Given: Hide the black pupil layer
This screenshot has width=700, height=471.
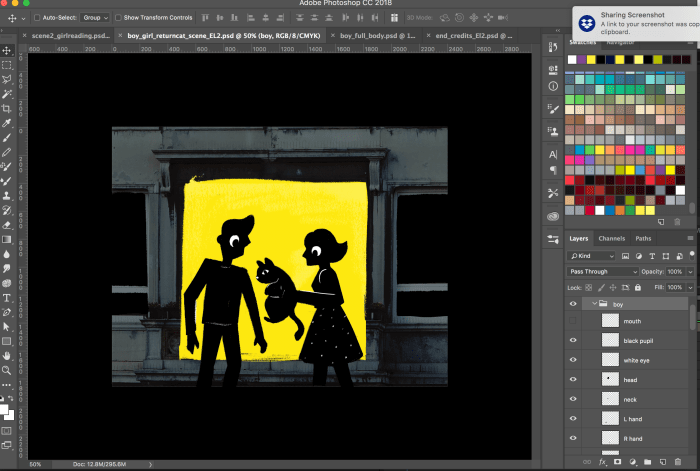Looking at the screenshot, I should click(x=573, y=340).
